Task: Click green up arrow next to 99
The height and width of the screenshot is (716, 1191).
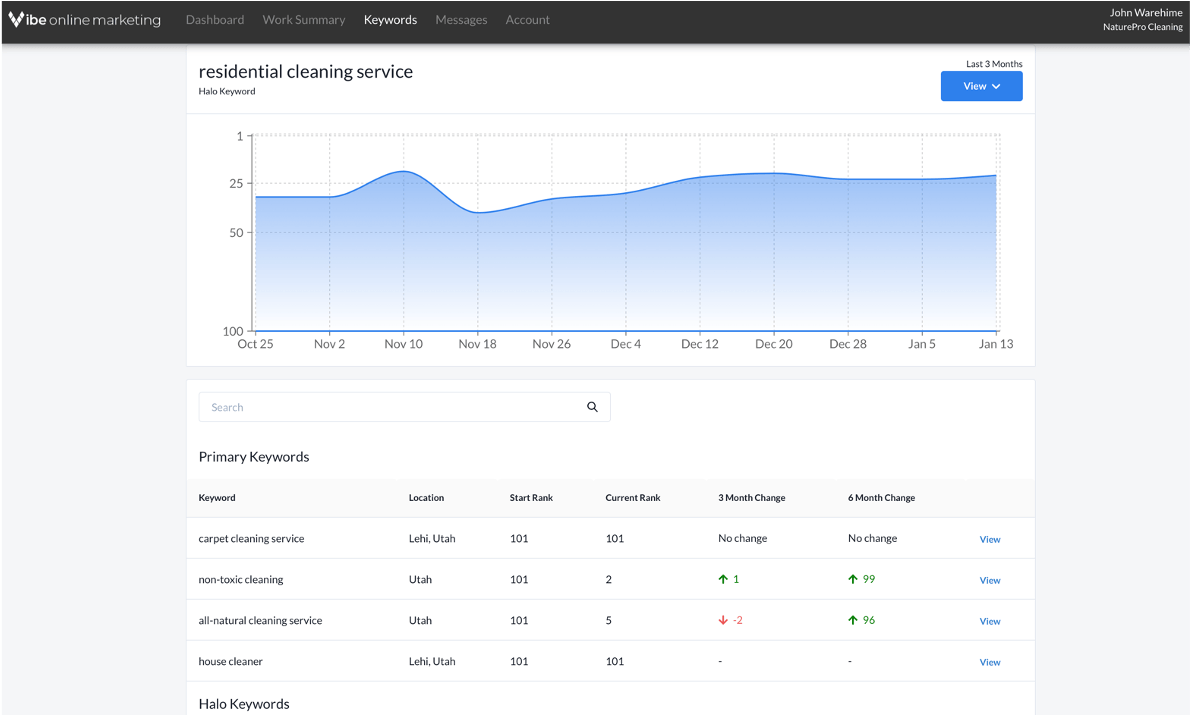Action: point(853,580)
